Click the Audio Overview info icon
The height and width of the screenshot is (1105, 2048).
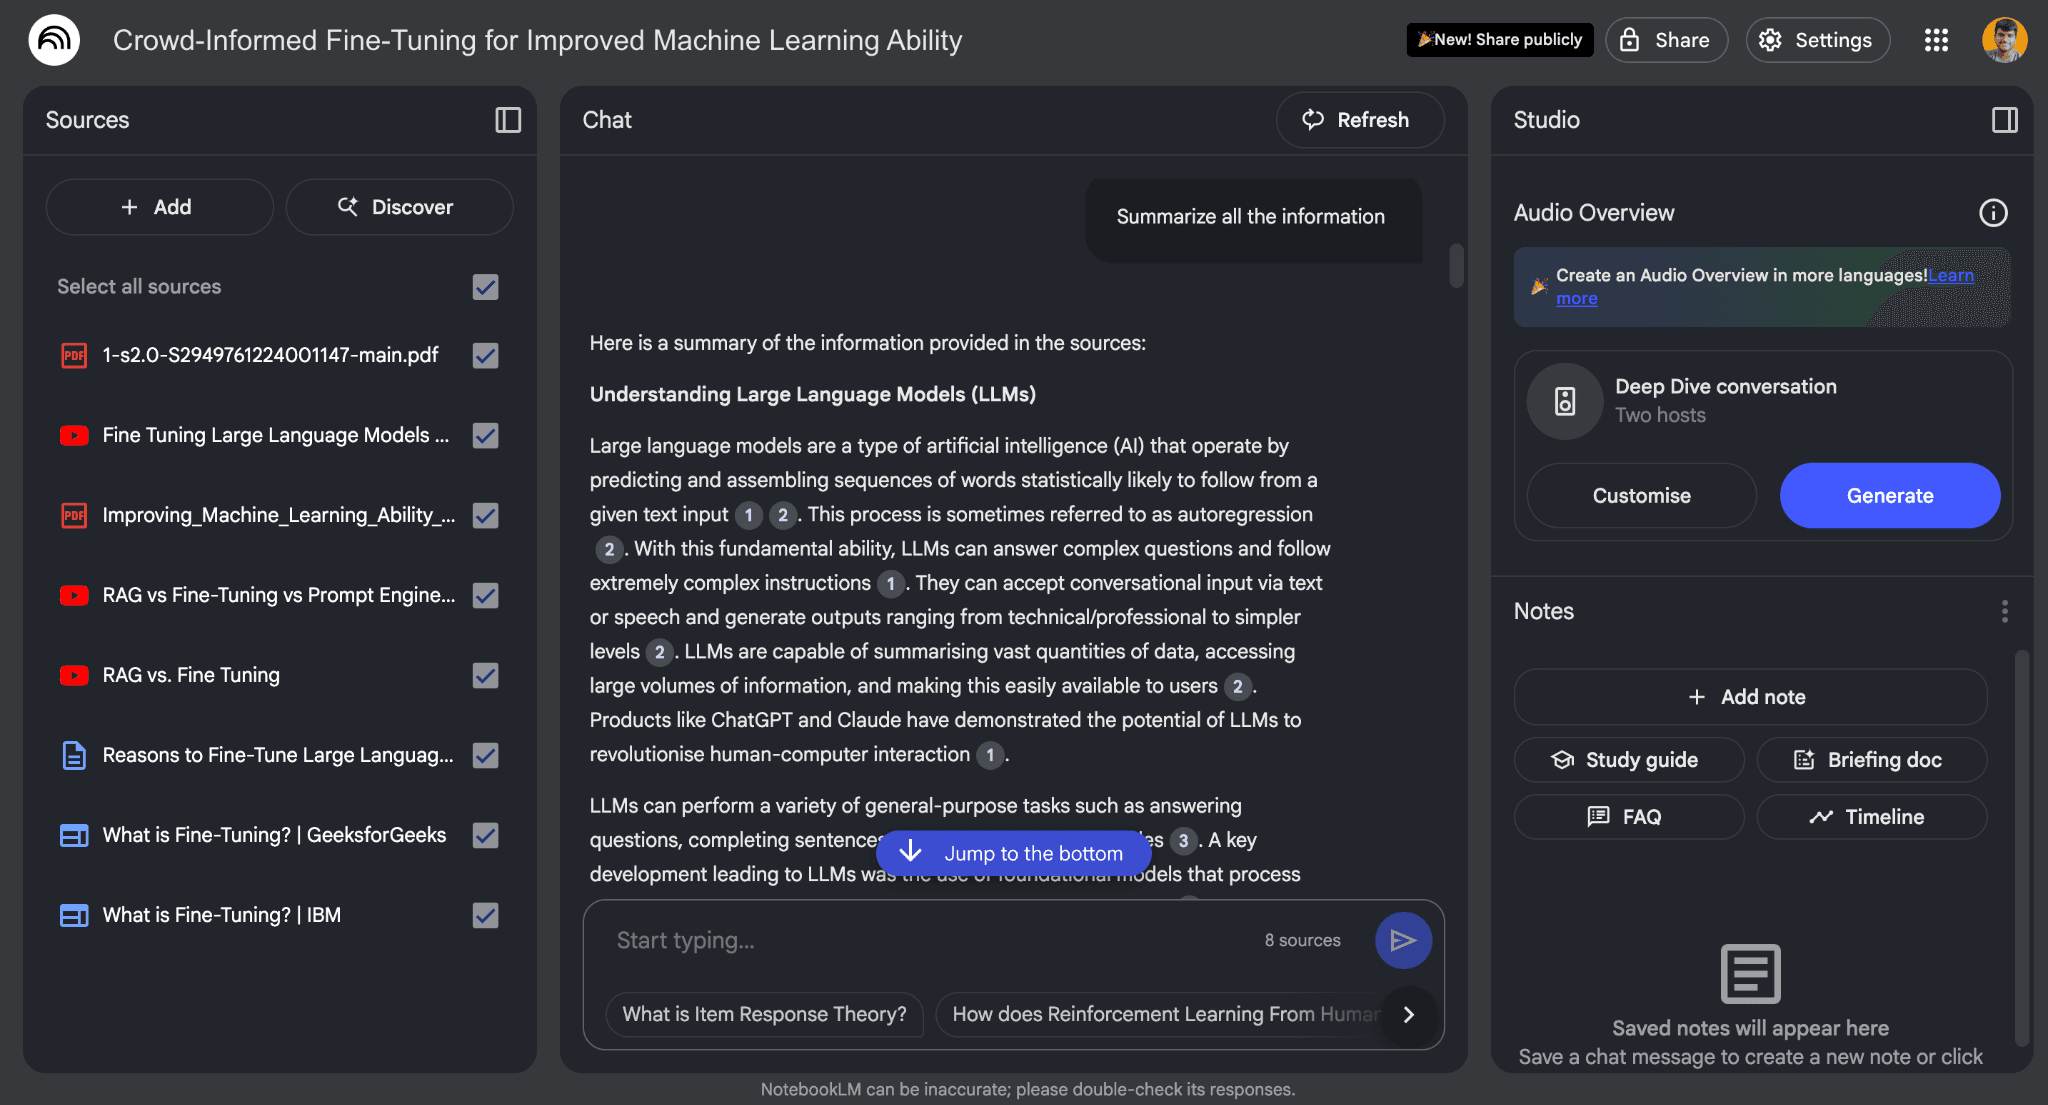[x=1993, y=213]
